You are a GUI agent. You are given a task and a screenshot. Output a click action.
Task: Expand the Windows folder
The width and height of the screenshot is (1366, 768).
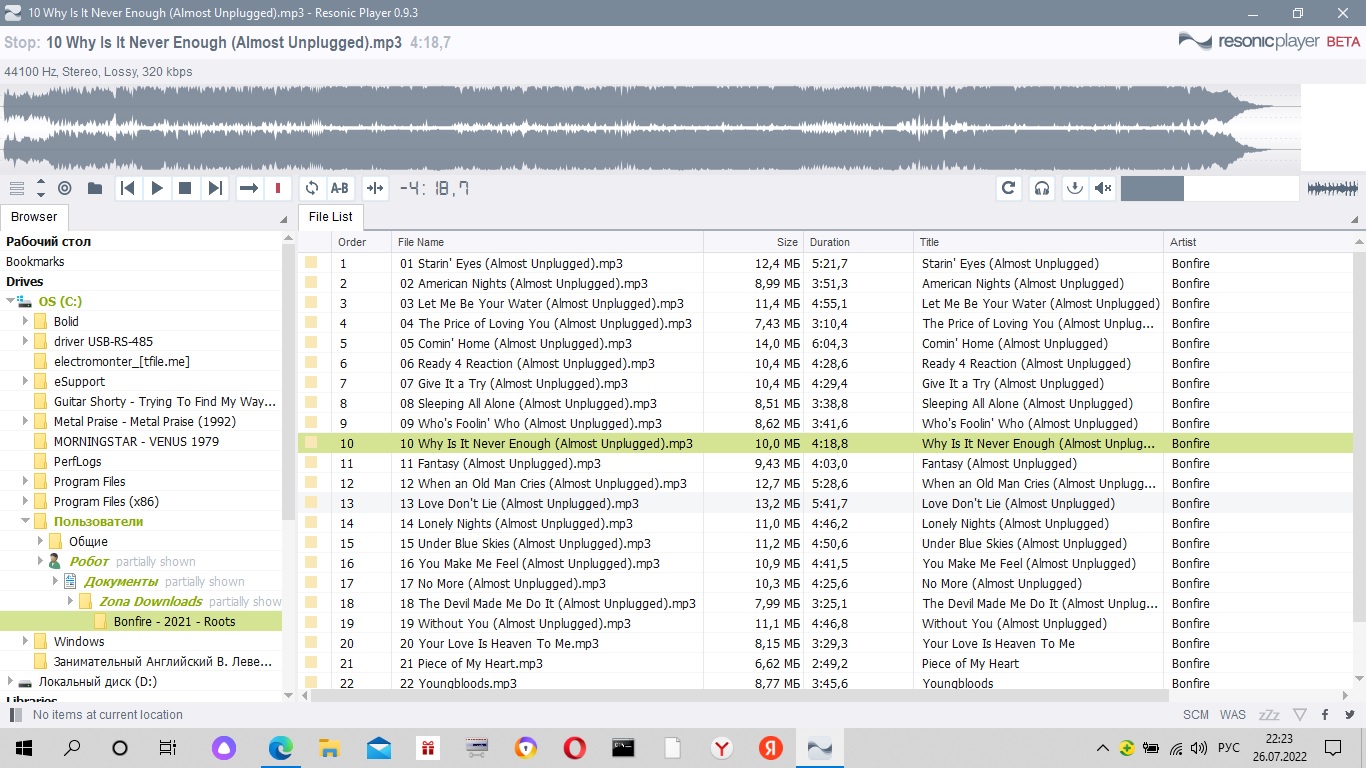(26, 641)
